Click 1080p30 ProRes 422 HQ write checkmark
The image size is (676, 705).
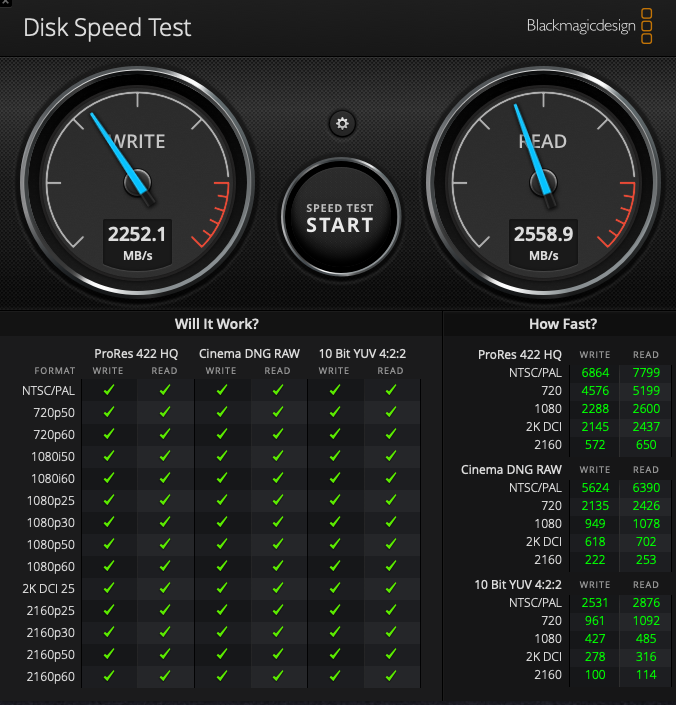pyautogui.click(x=109, y=522)
